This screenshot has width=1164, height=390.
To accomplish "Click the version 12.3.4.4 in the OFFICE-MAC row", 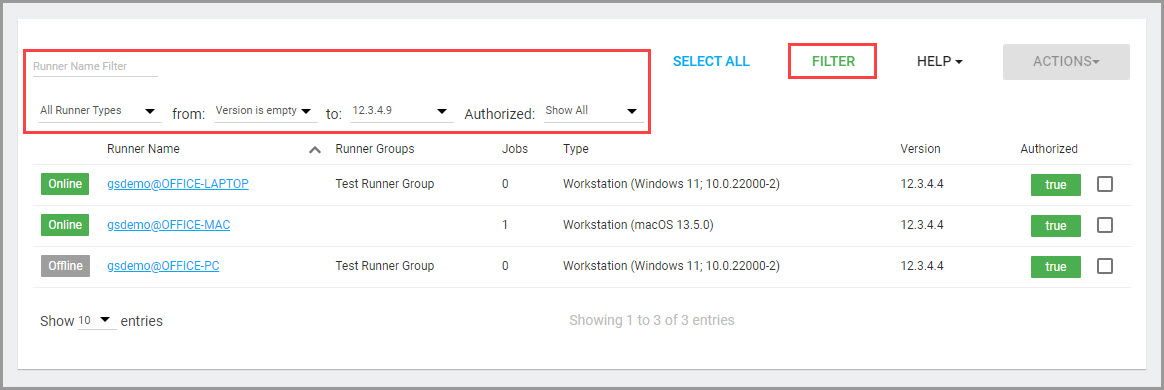I will coord(923,224).
